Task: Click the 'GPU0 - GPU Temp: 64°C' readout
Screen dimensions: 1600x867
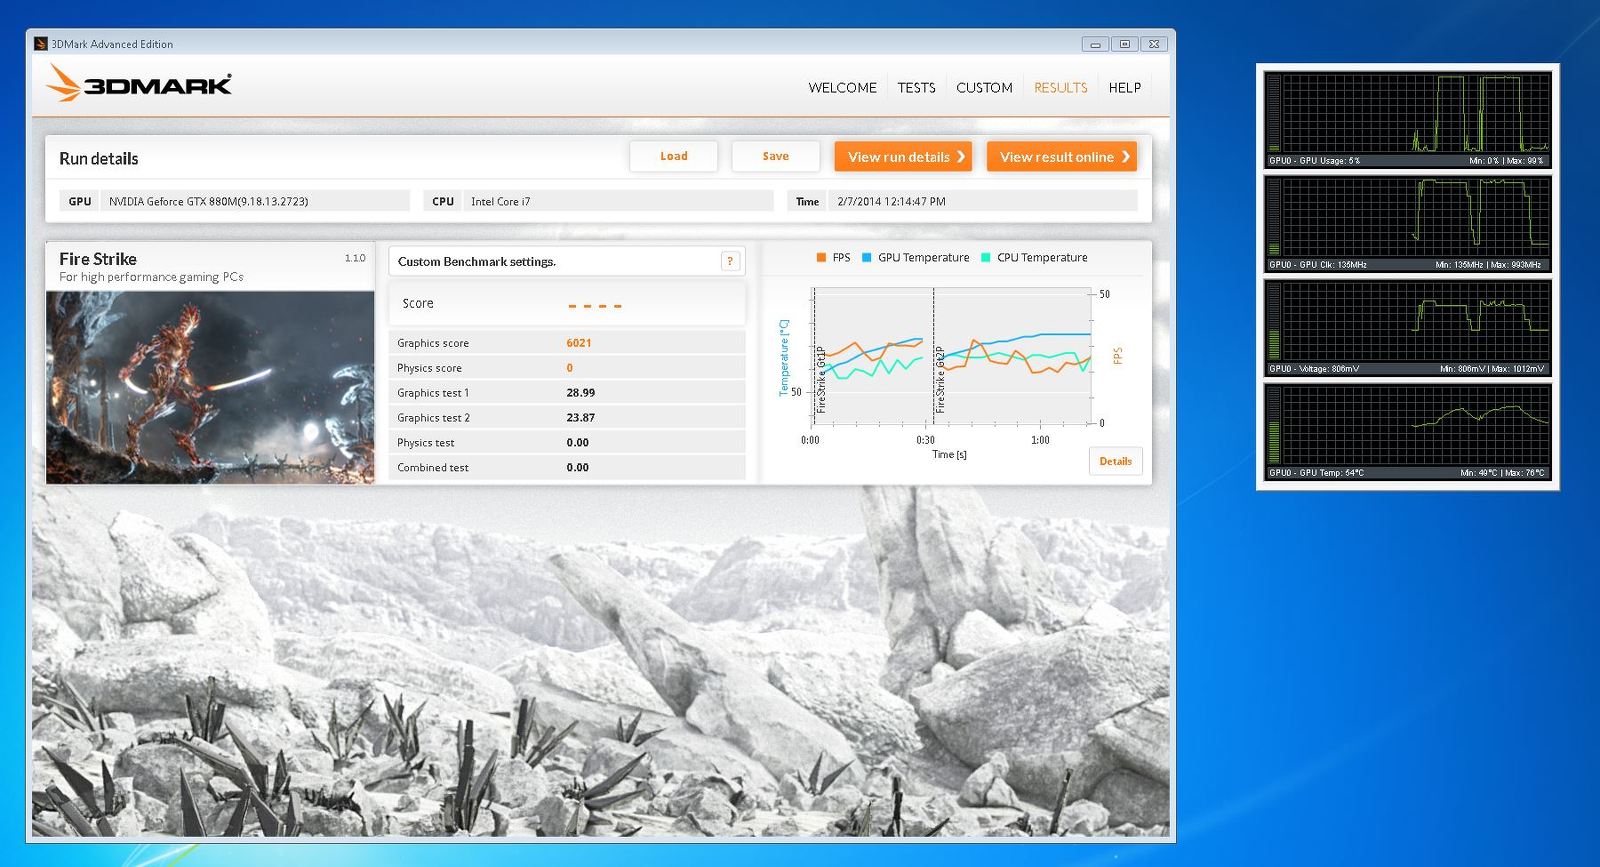Action: (x=1316, y=473)
